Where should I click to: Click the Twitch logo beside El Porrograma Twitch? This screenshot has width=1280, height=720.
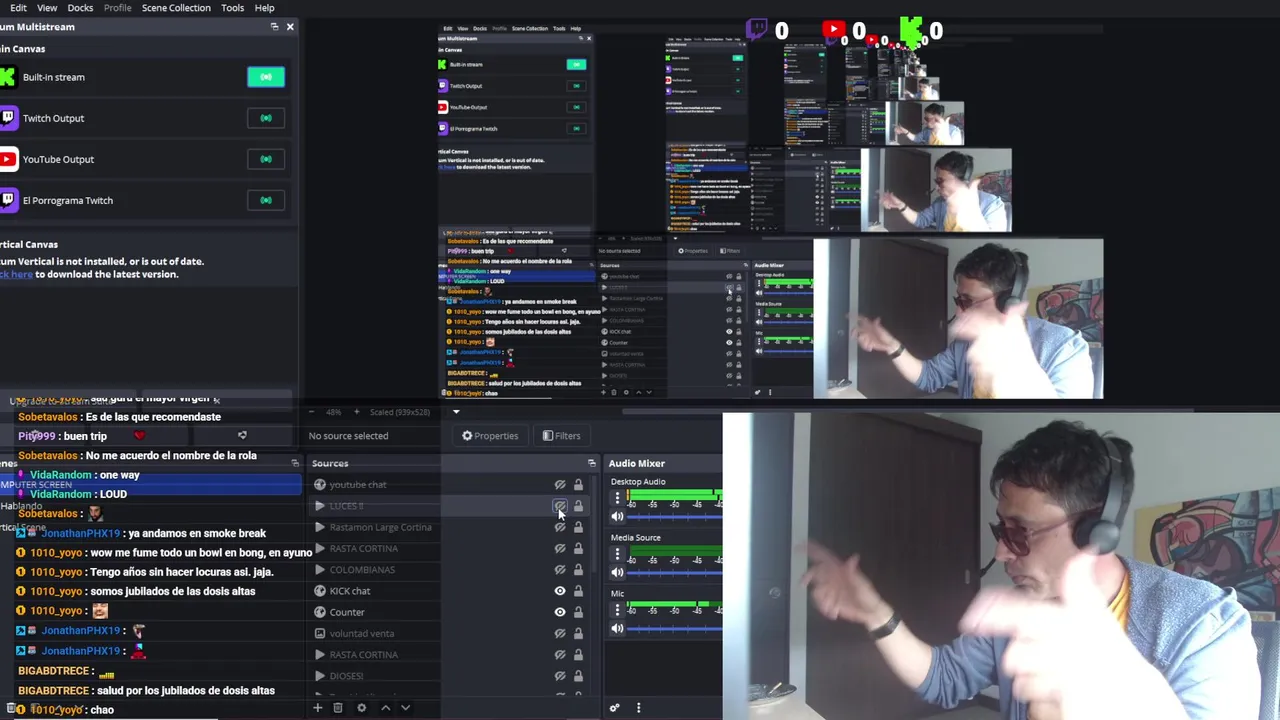(8, 200)
